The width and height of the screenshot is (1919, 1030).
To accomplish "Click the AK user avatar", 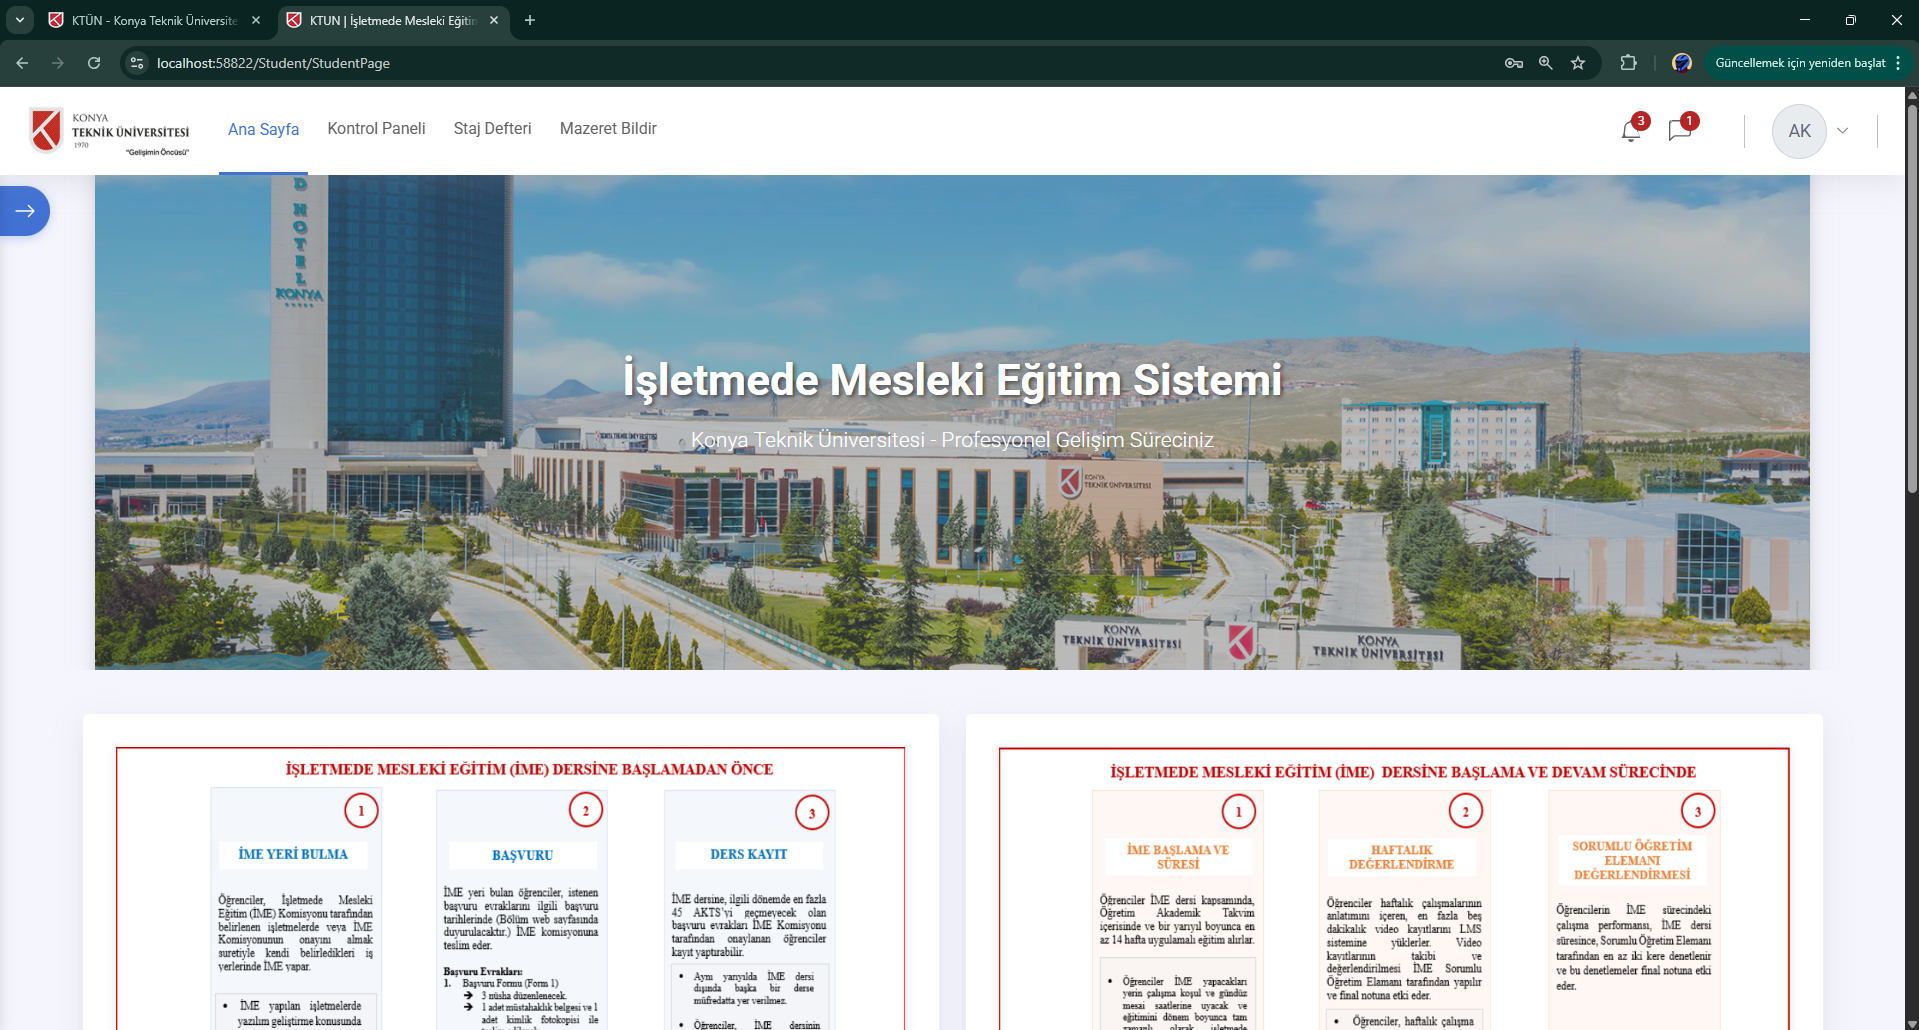I will coord(1799,131).
